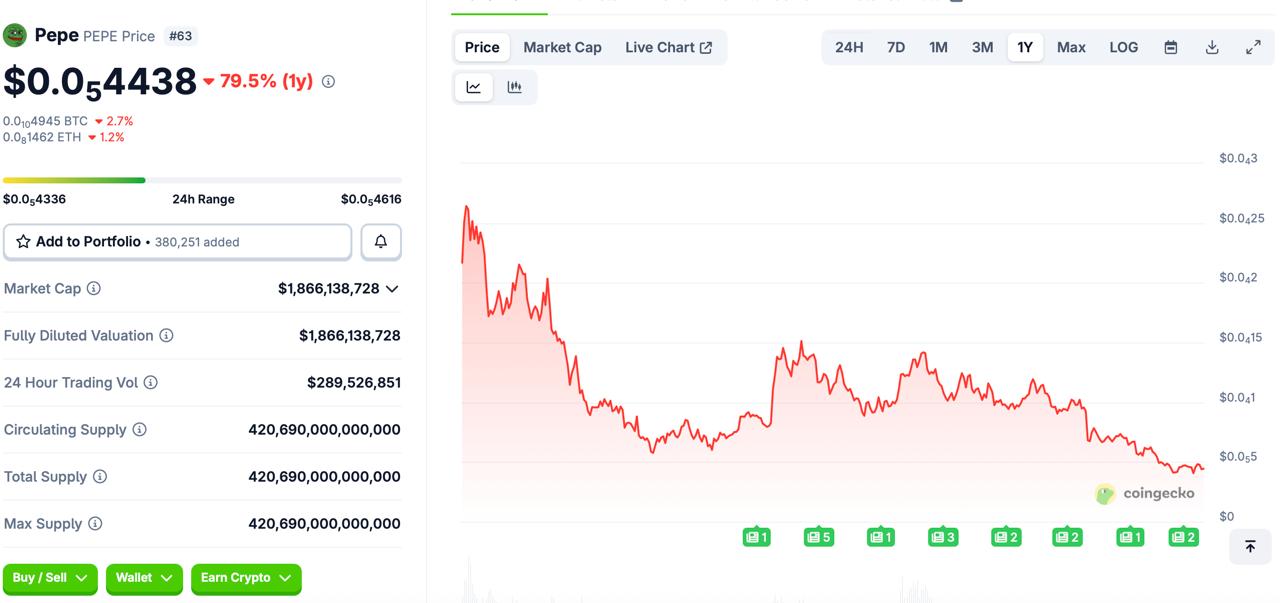1280x603 pixels.
Task: Open the Wallet menu
Action: coord(144,578)
